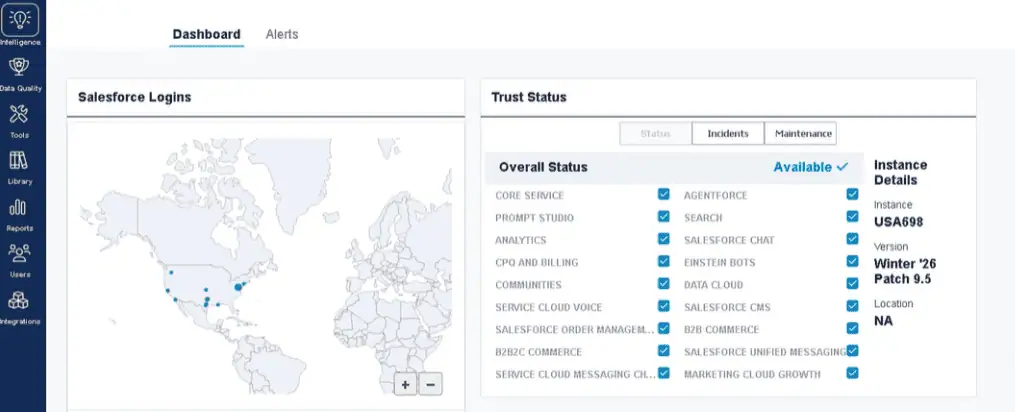Screen dimensions: 1015x412
Task: Open the Intelligence sidebar section
Action: (x=20, y=25)
